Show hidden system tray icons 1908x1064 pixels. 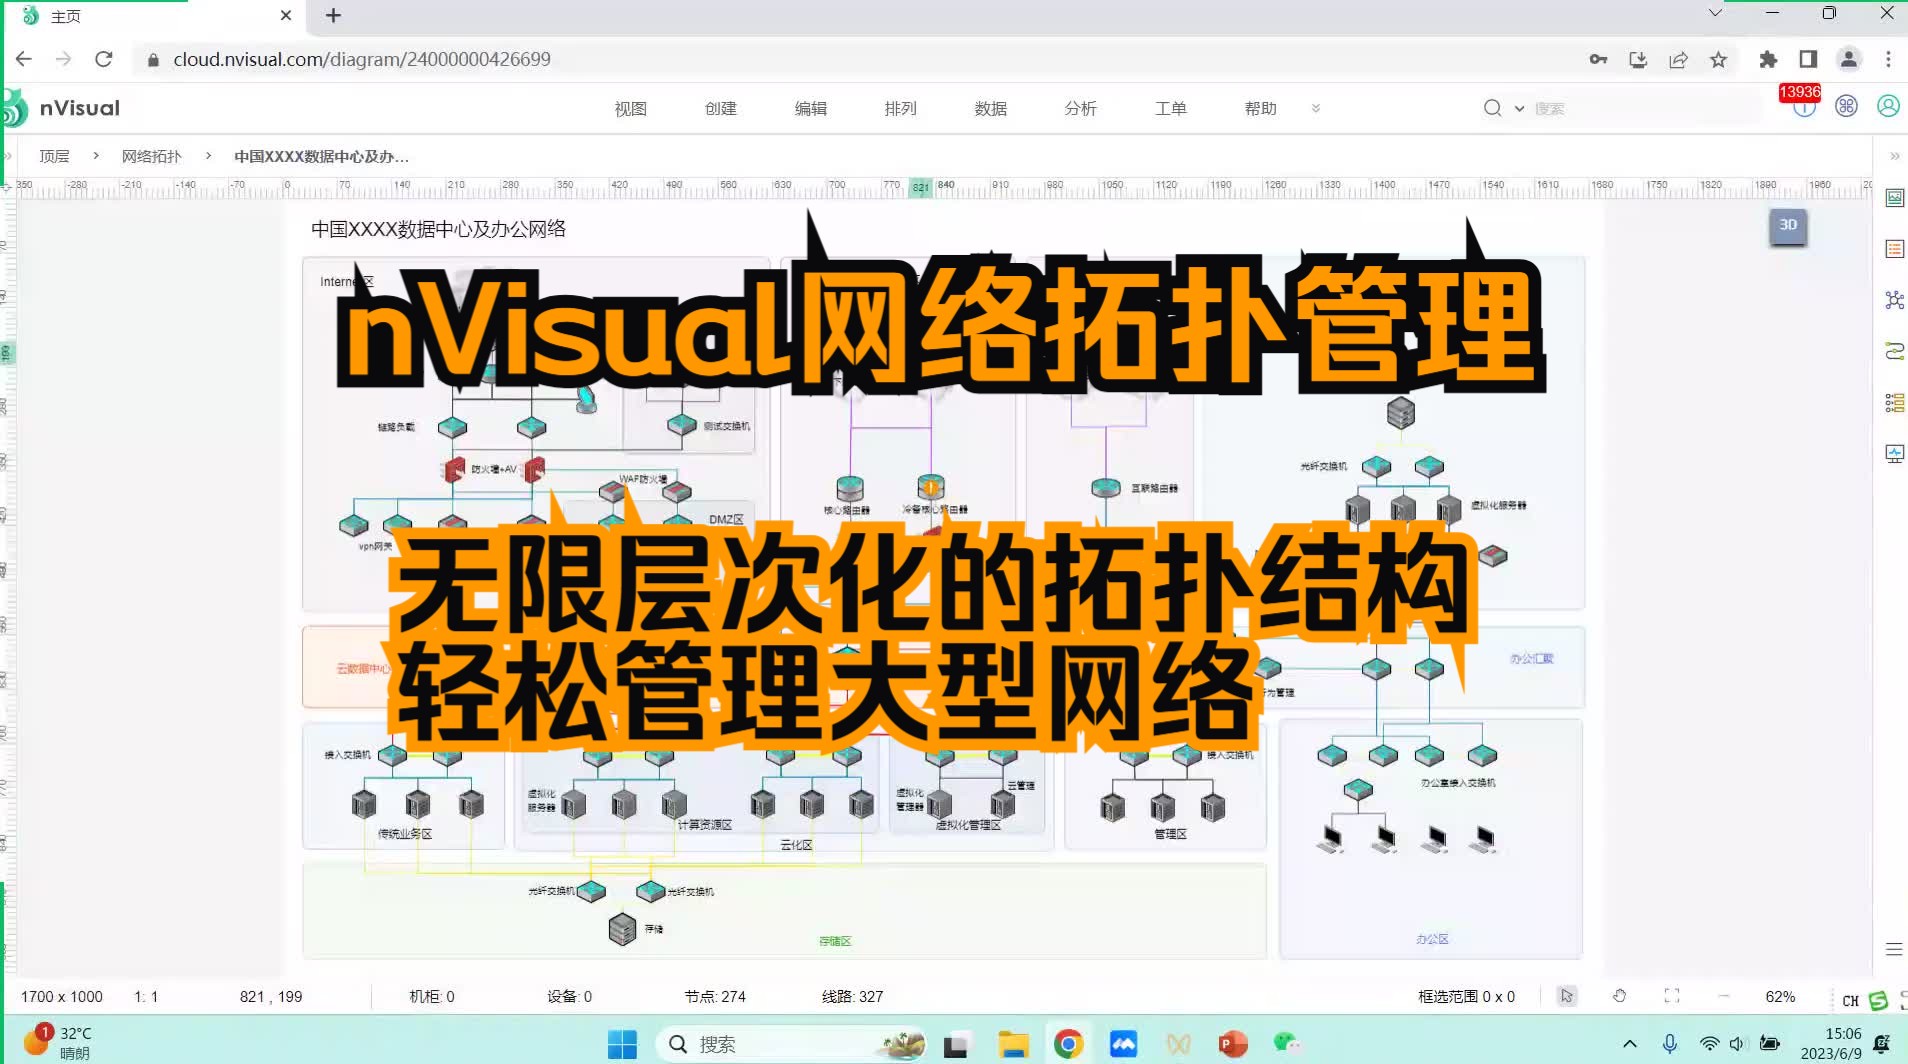[x=1629, y=1044]
